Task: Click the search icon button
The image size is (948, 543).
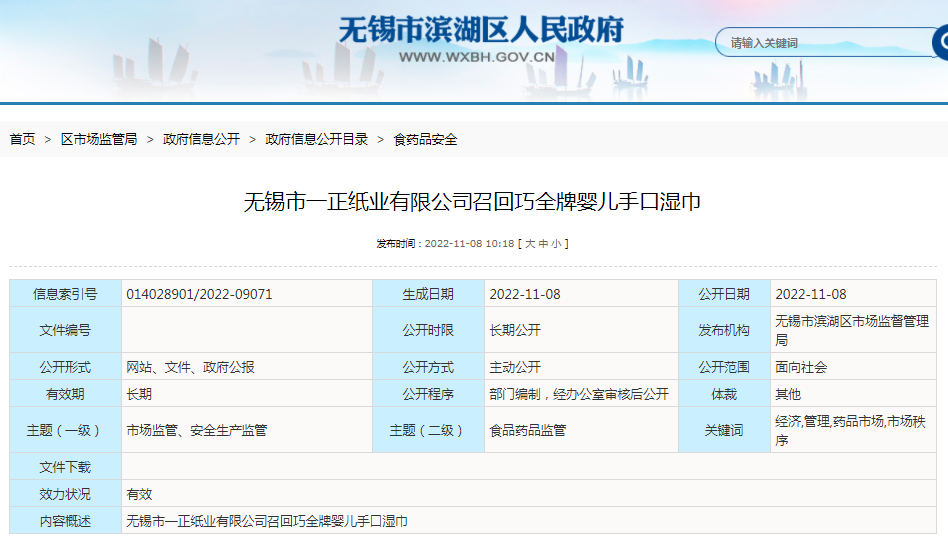Action: click(x=941, y=42)
